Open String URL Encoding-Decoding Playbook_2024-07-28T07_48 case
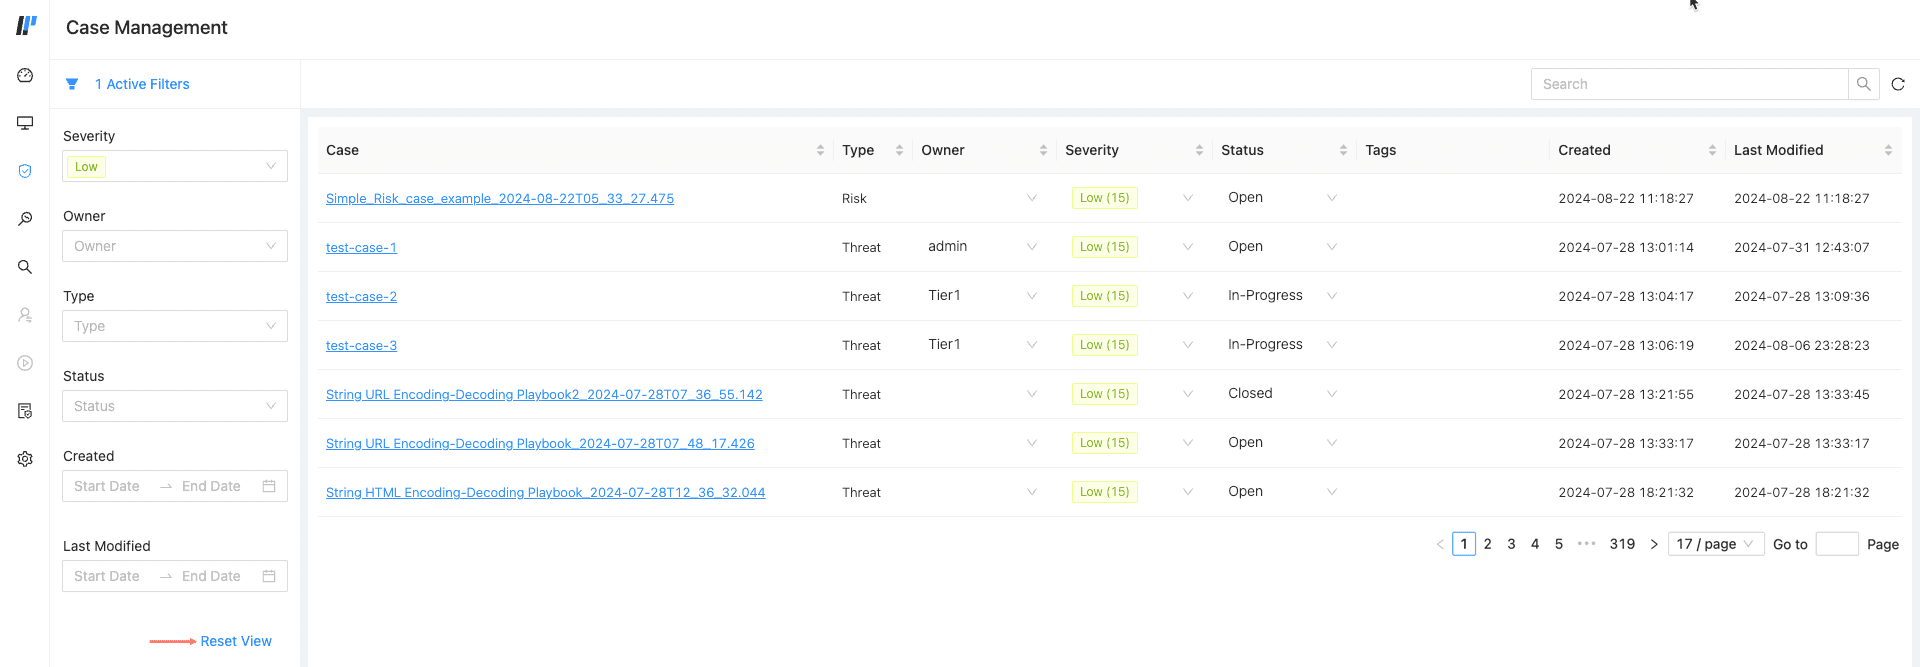 (x=540, y=443)
